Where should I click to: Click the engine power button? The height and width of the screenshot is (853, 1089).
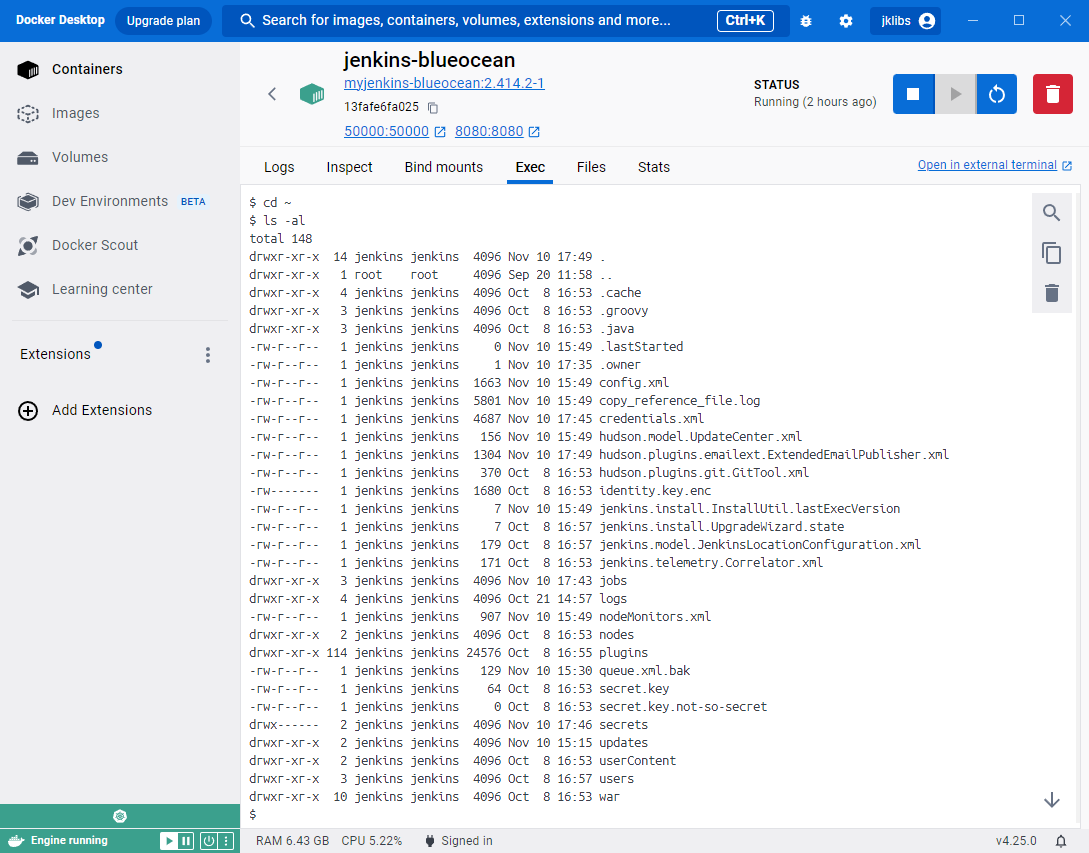pos(208,841)
